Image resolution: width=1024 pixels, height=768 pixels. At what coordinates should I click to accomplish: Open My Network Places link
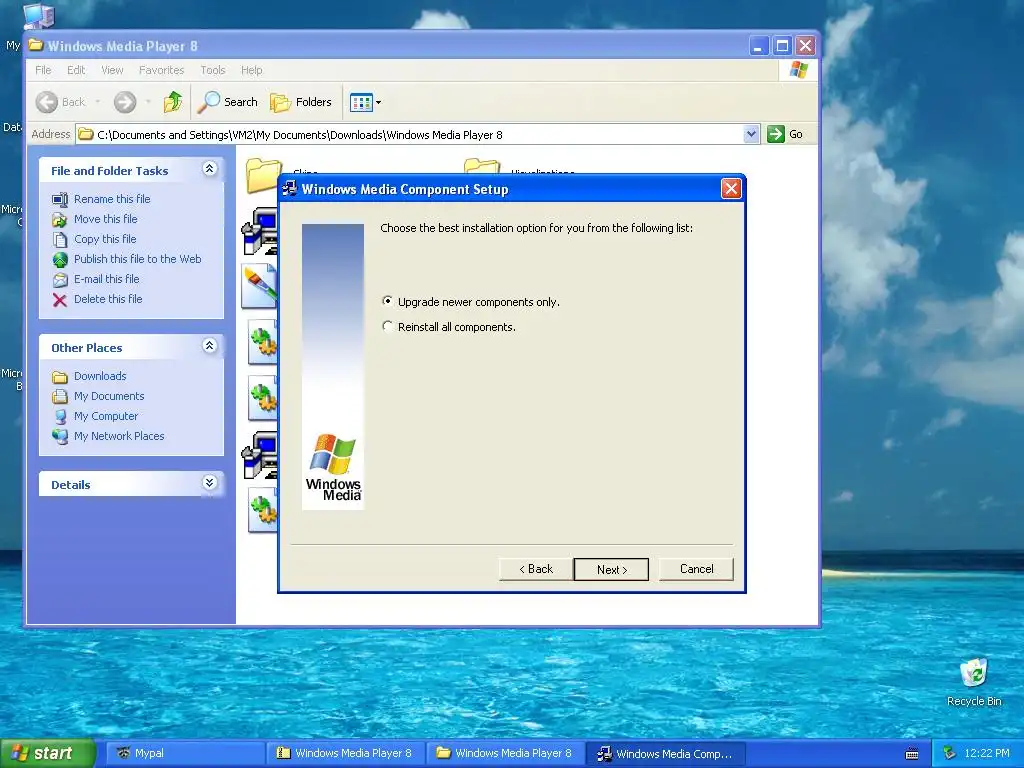point(119,436)
